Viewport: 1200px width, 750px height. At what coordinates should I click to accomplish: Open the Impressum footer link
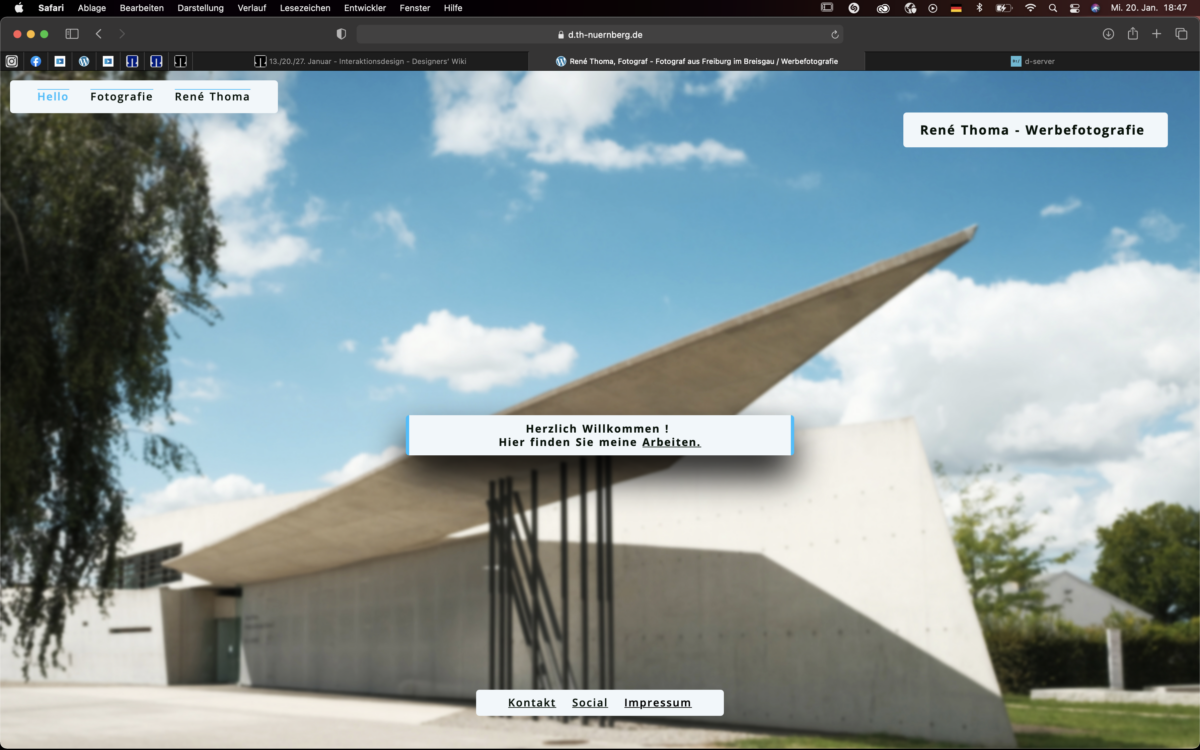(657, 703)
